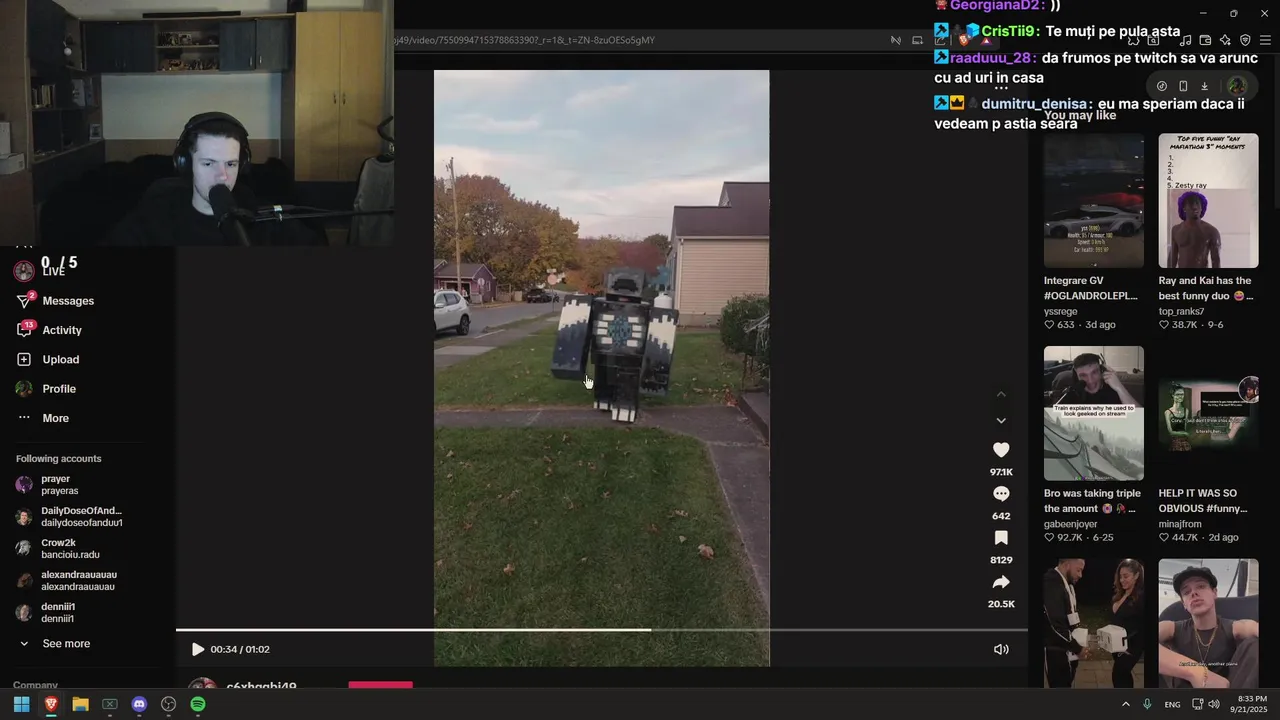Click microphone icon in system tray

point(1147,704)
